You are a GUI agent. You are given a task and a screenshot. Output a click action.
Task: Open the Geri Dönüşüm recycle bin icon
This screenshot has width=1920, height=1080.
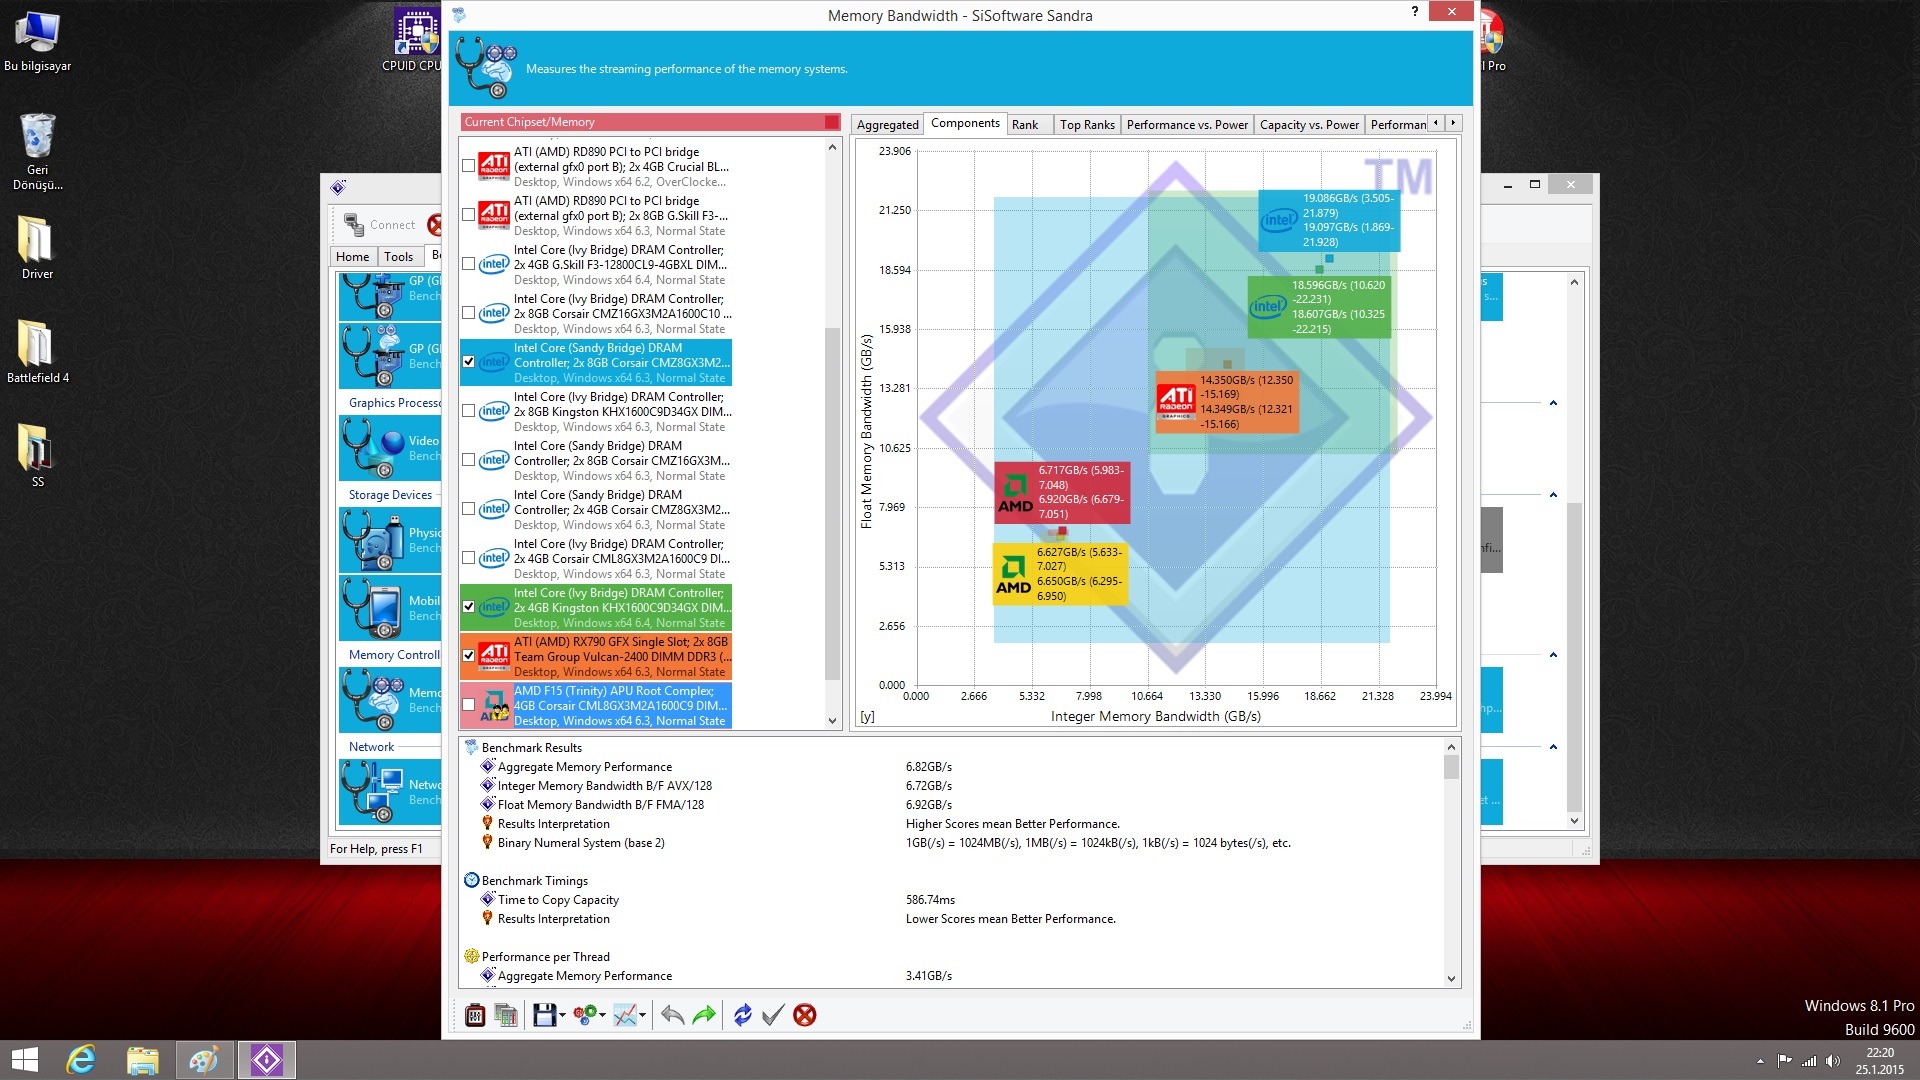(x=37, y=150)
